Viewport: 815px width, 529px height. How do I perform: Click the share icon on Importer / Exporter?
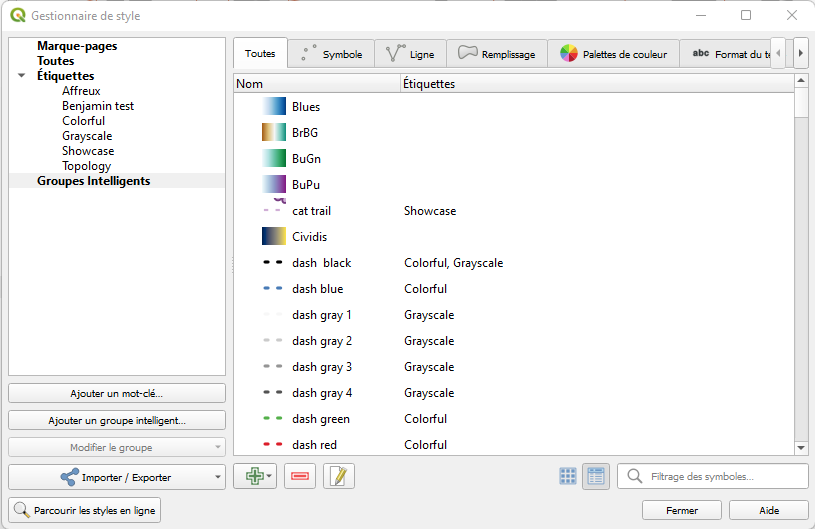pyautogui.click(x=70, y=477)
